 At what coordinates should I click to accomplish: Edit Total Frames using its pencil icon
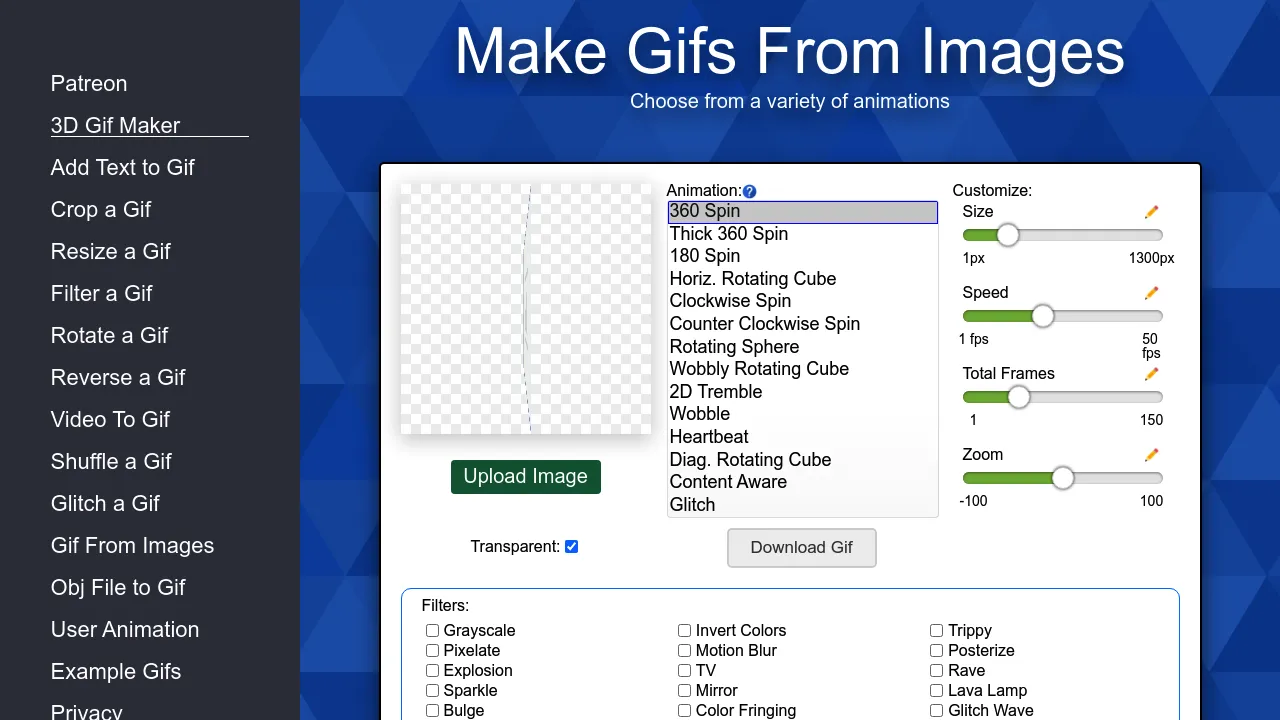pos(1151,374)
